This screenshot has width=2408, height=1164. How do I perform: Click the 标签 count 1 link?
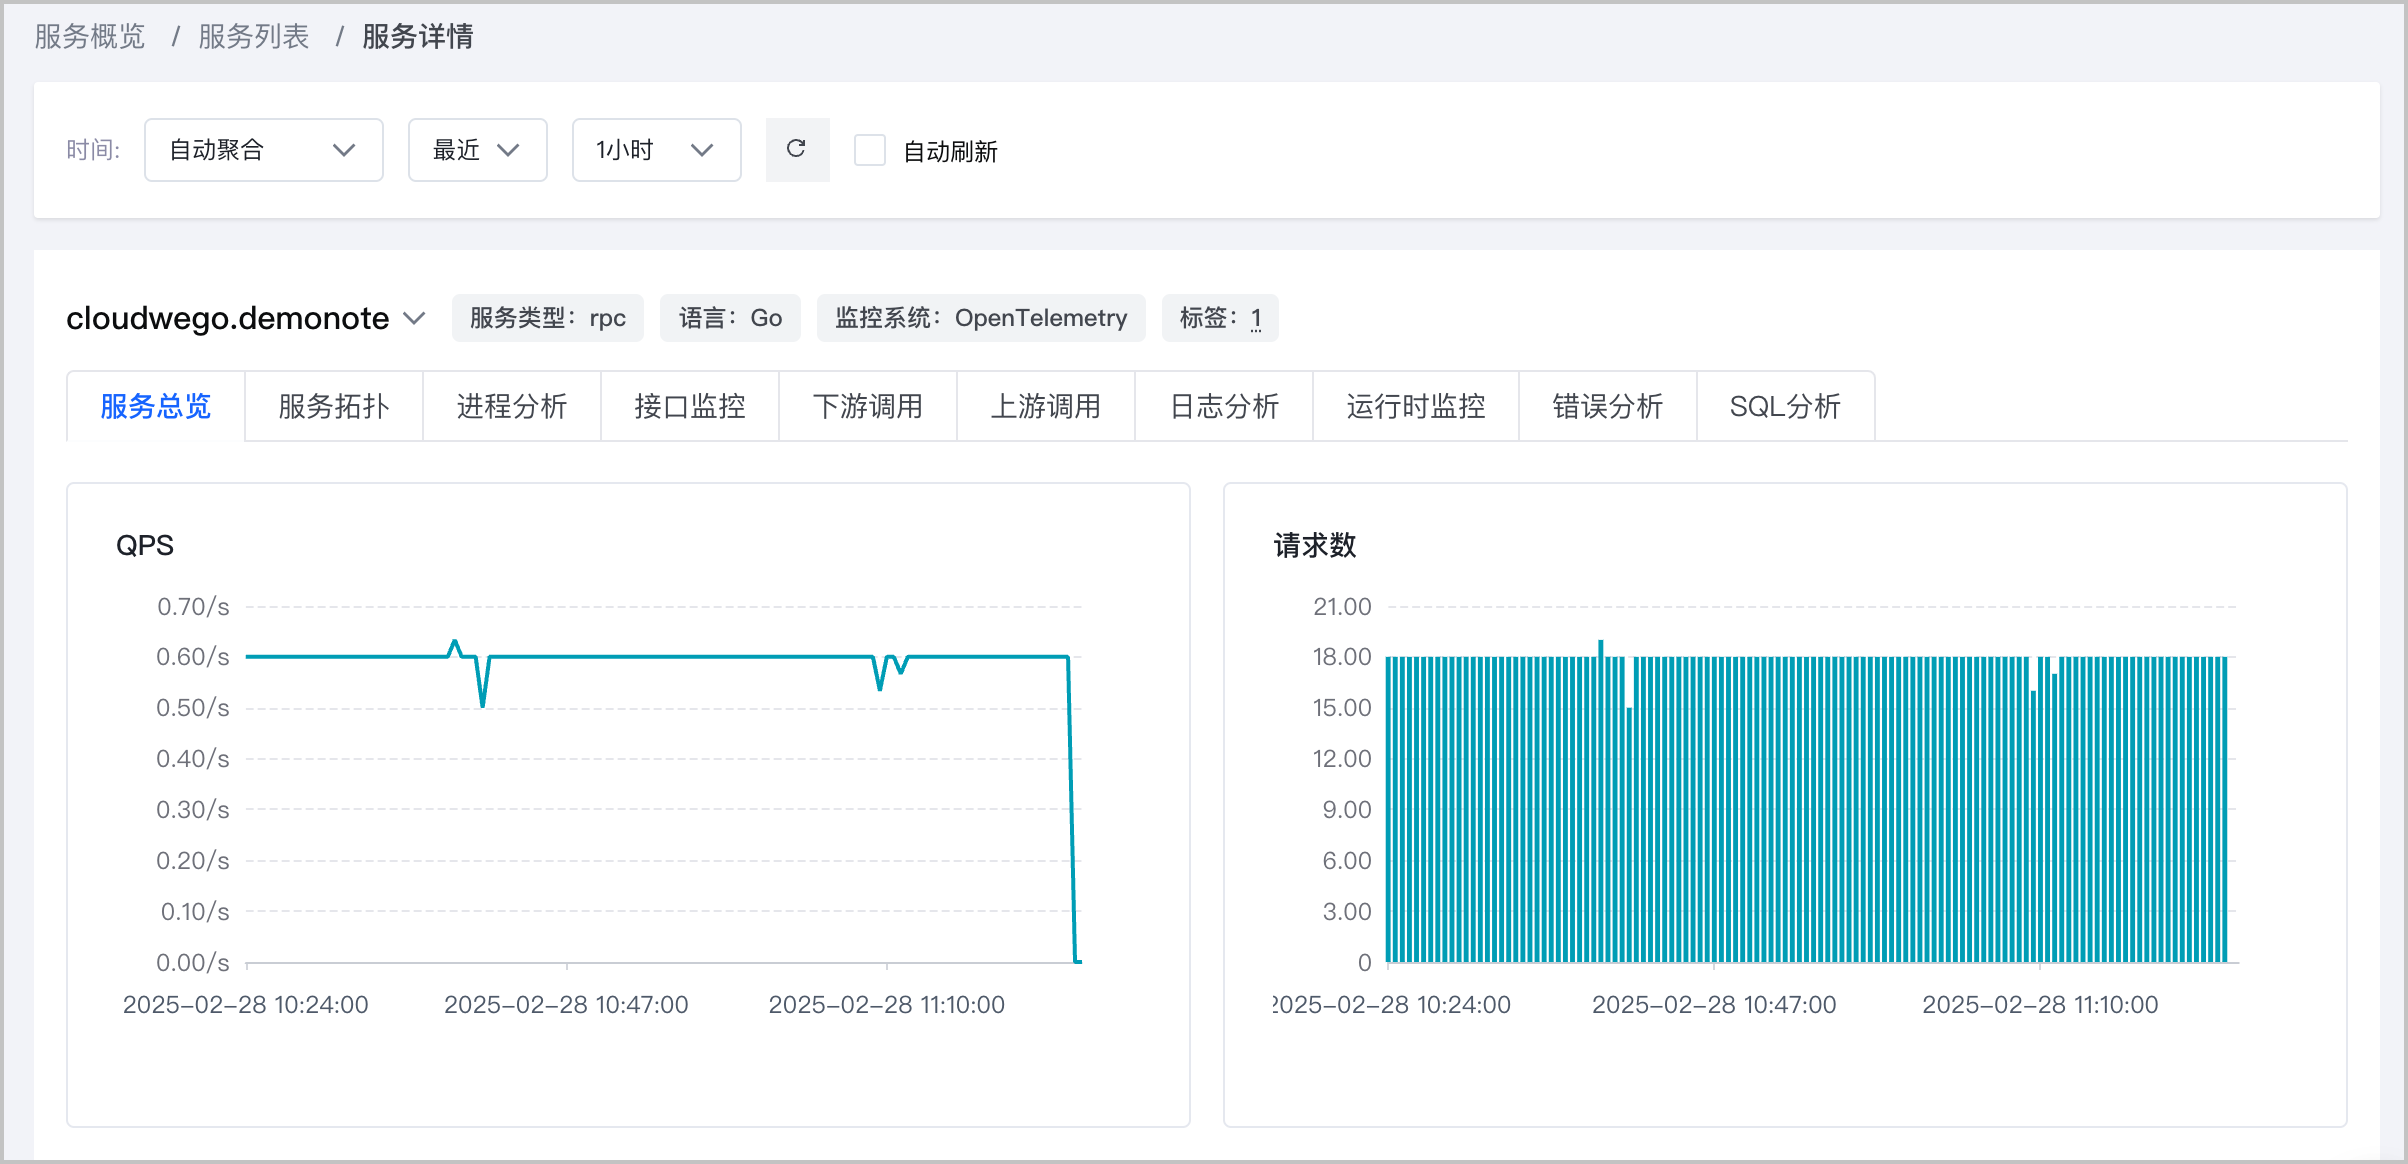1256,319
